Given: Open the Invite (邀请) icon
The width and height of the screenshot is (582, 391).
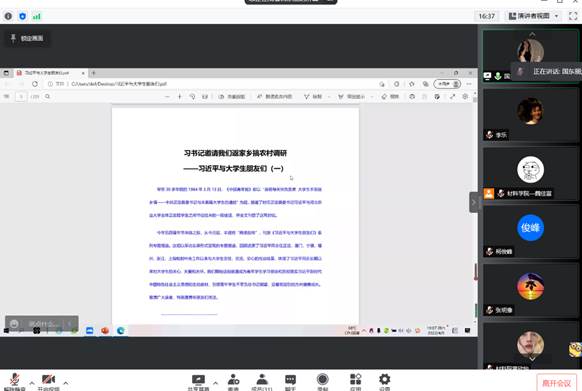Looking at the screenshot, I should (x=233, y=382).
